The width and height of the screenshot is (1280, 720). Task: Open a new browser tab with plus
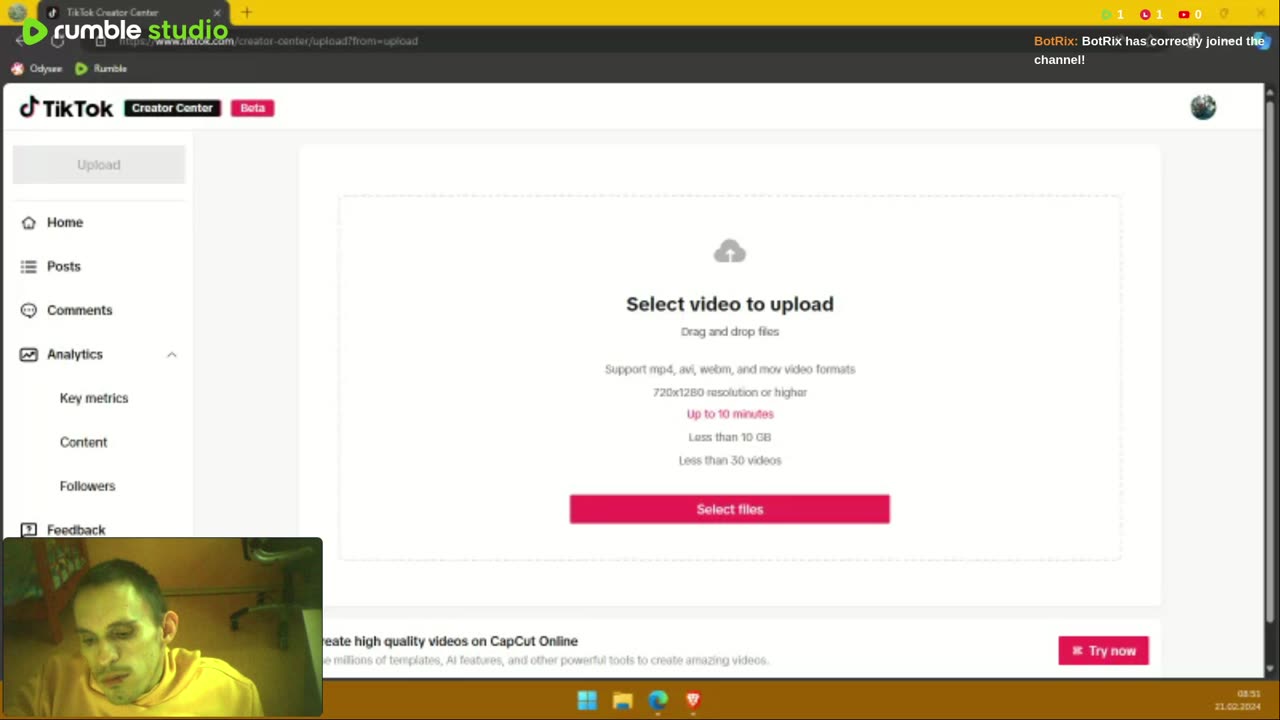point(246,12)
